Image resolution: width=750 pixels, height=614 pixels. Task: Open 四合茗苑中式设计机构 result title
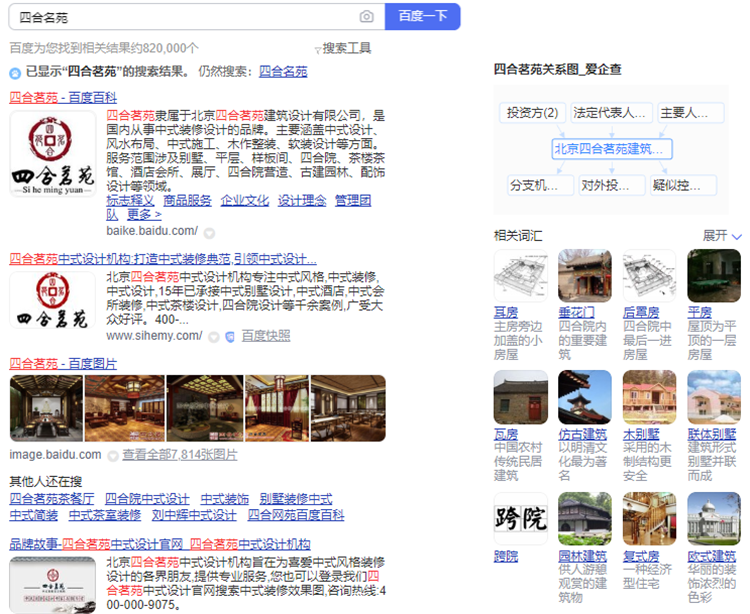pos(163,259)
